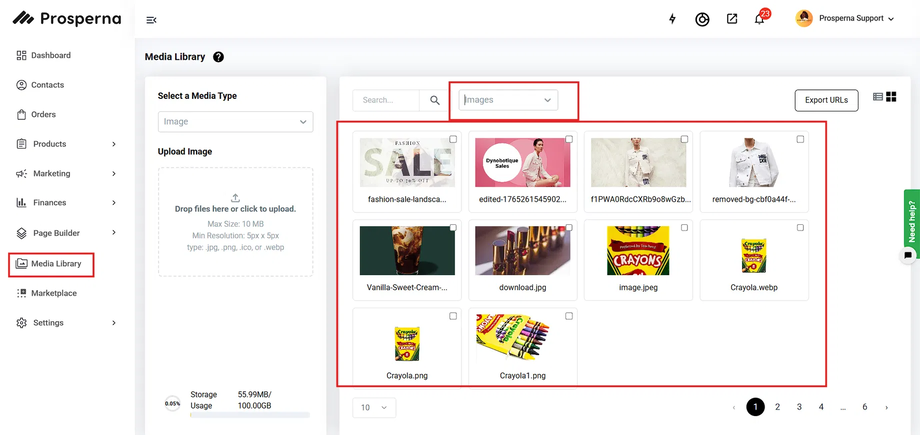
Task: Expand the Settings submenu chevron
Action: click(114, 323)
